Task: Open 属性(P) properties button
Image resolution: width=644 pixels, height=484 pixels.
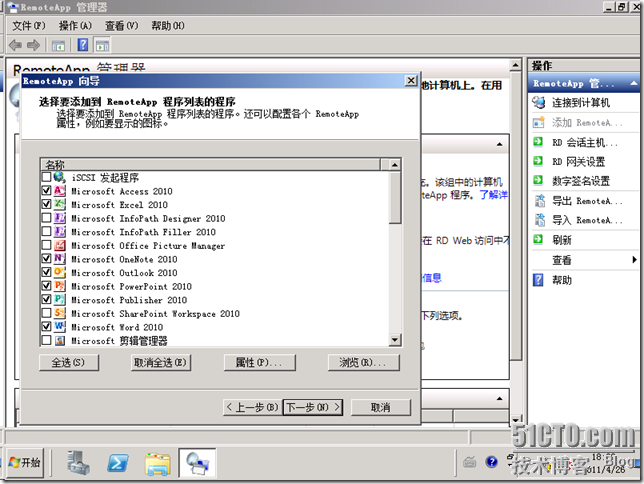Action: tap(260, 362)
